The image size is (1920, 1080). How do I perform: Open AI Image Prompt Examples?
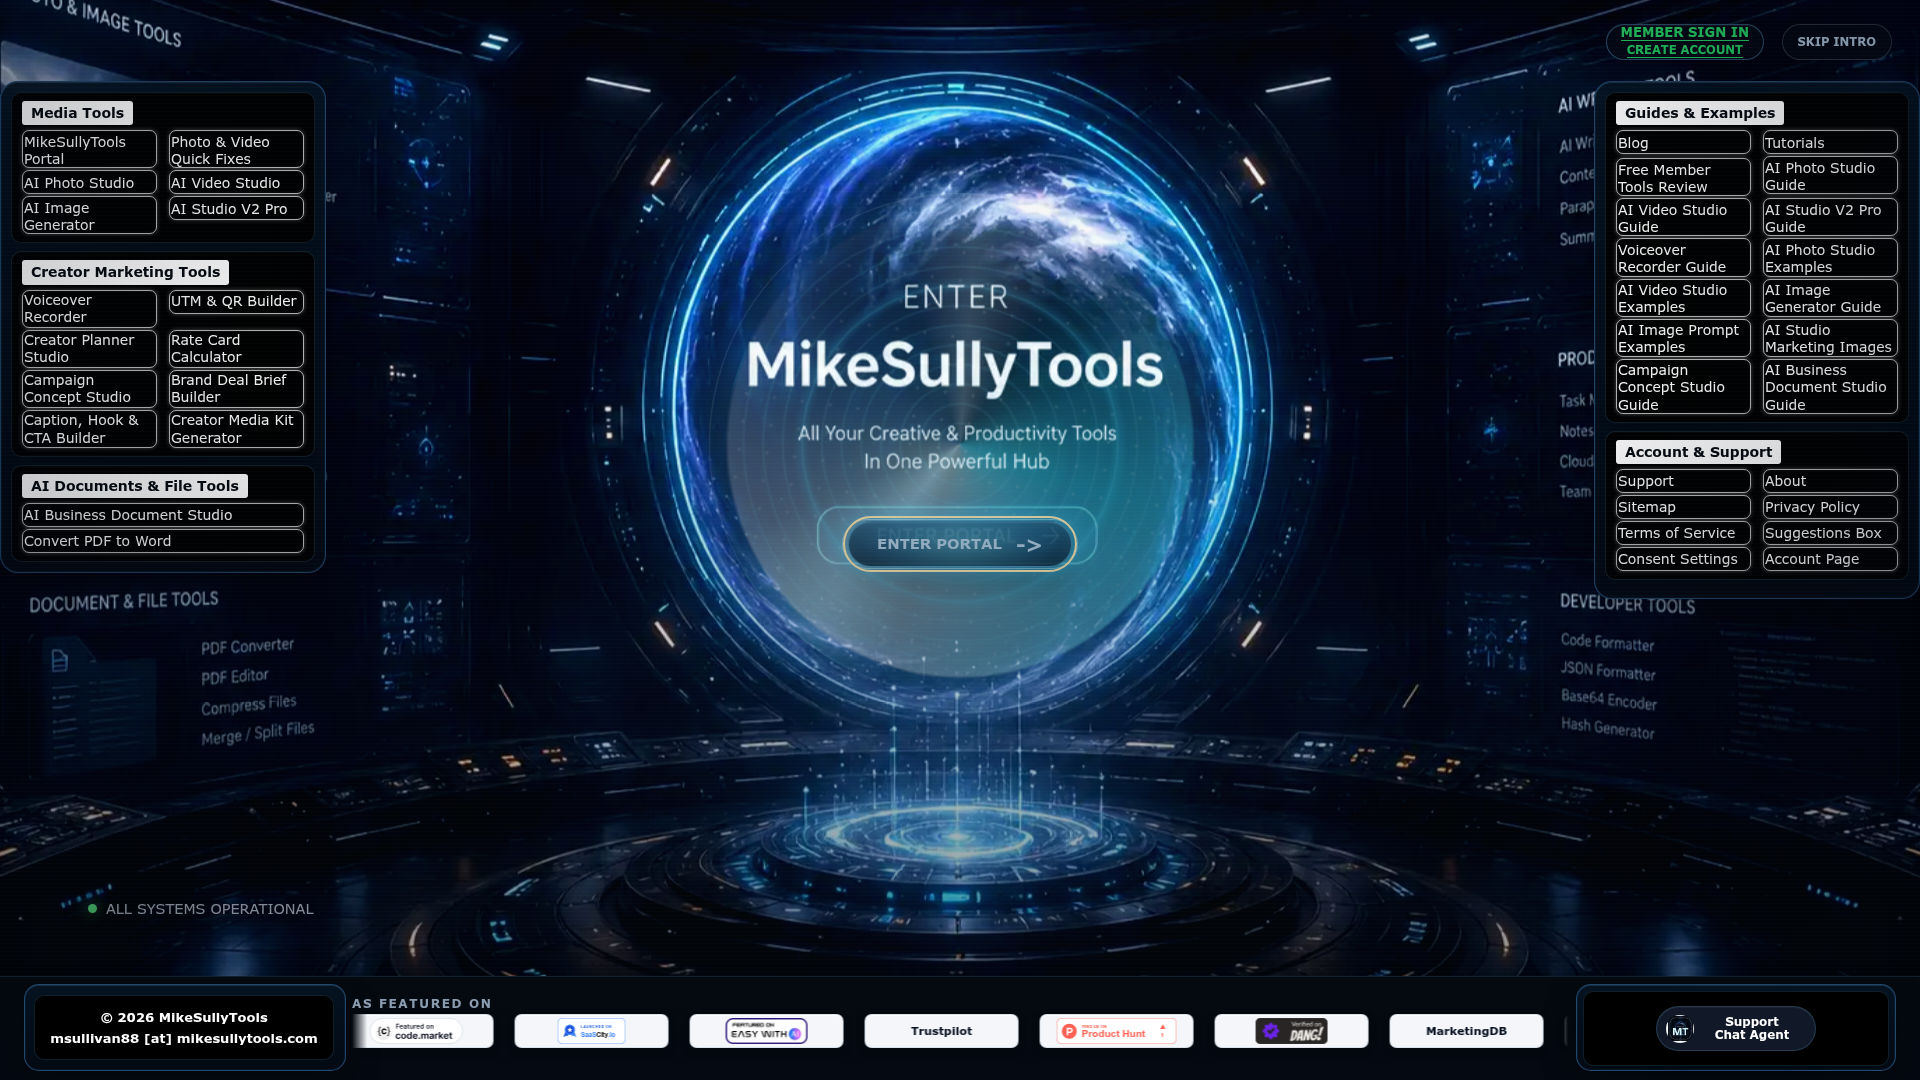(x=1683, y=338)
